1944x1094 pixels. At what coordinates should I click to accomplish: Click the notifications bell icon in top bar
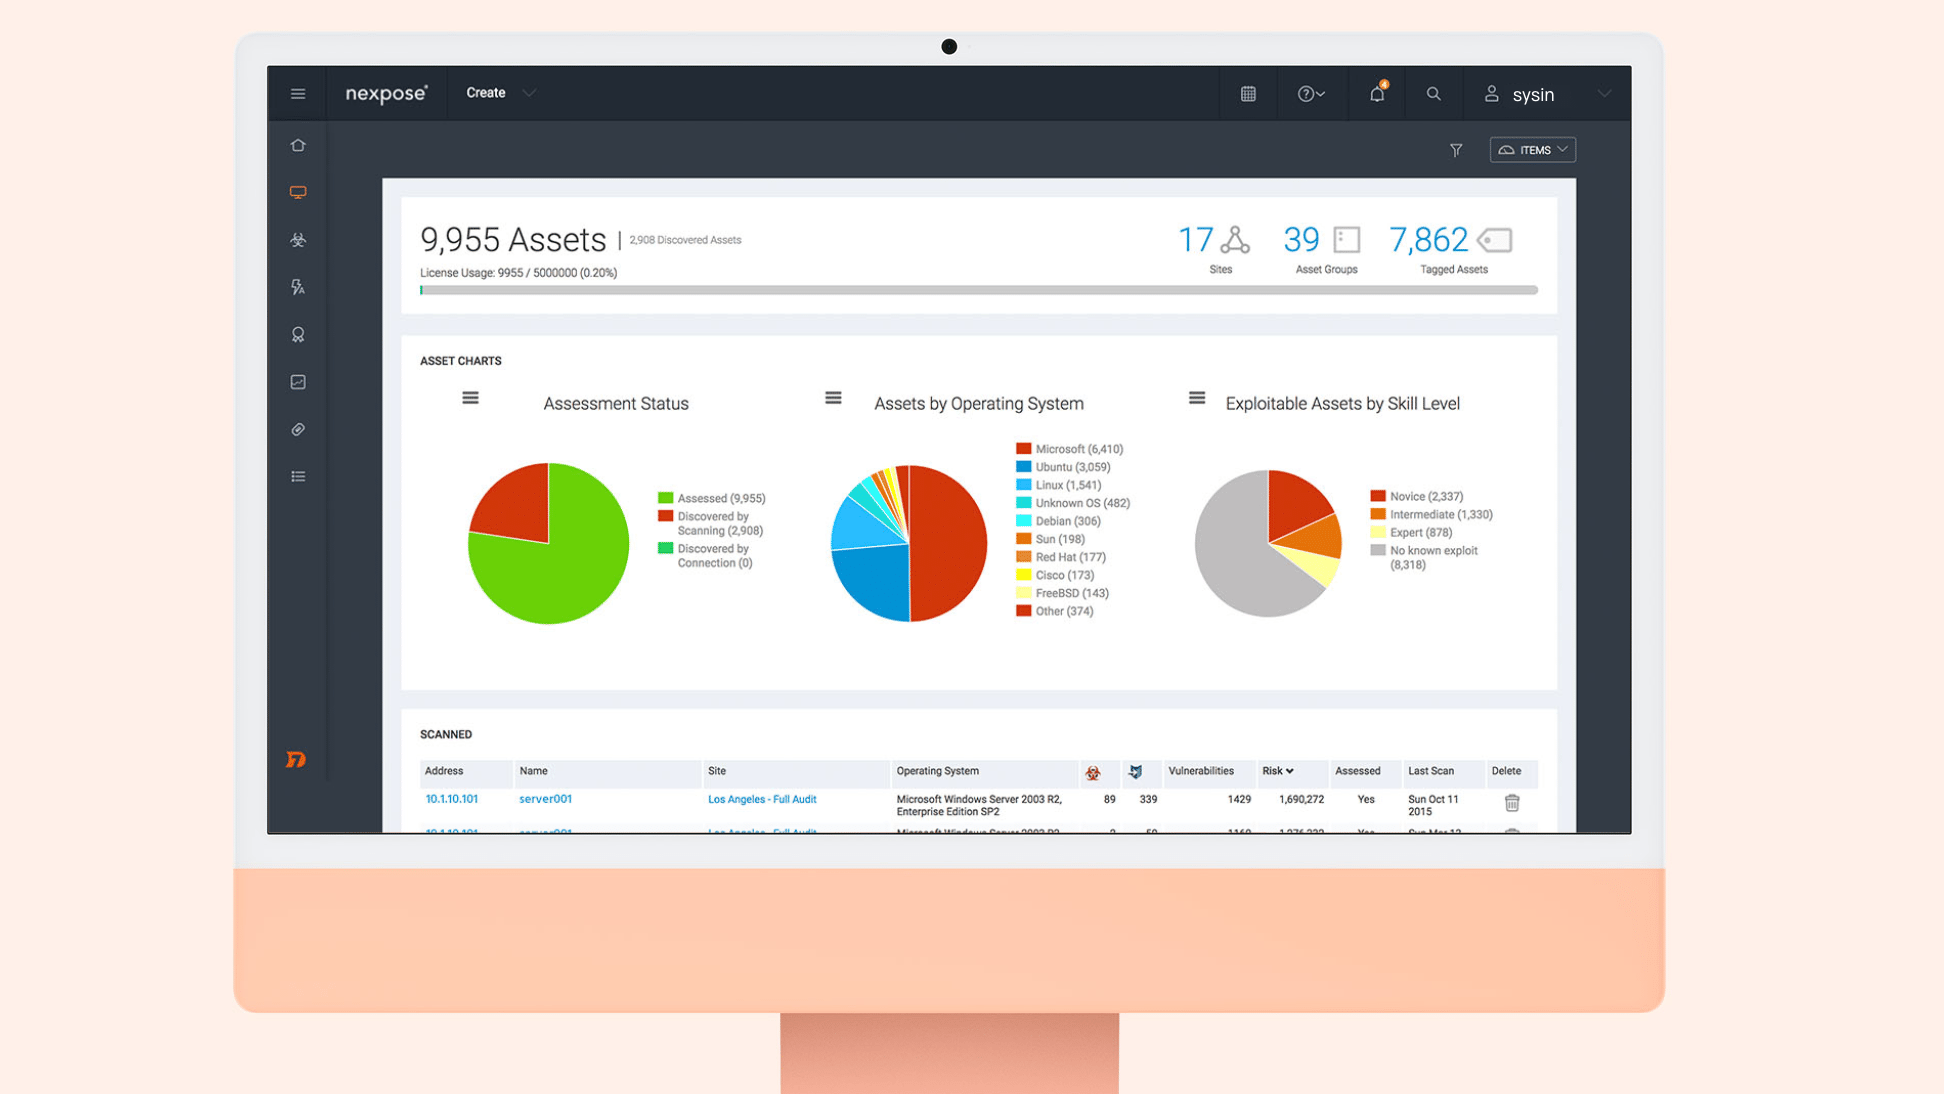pyautogui.click(x=1375, y=94)
